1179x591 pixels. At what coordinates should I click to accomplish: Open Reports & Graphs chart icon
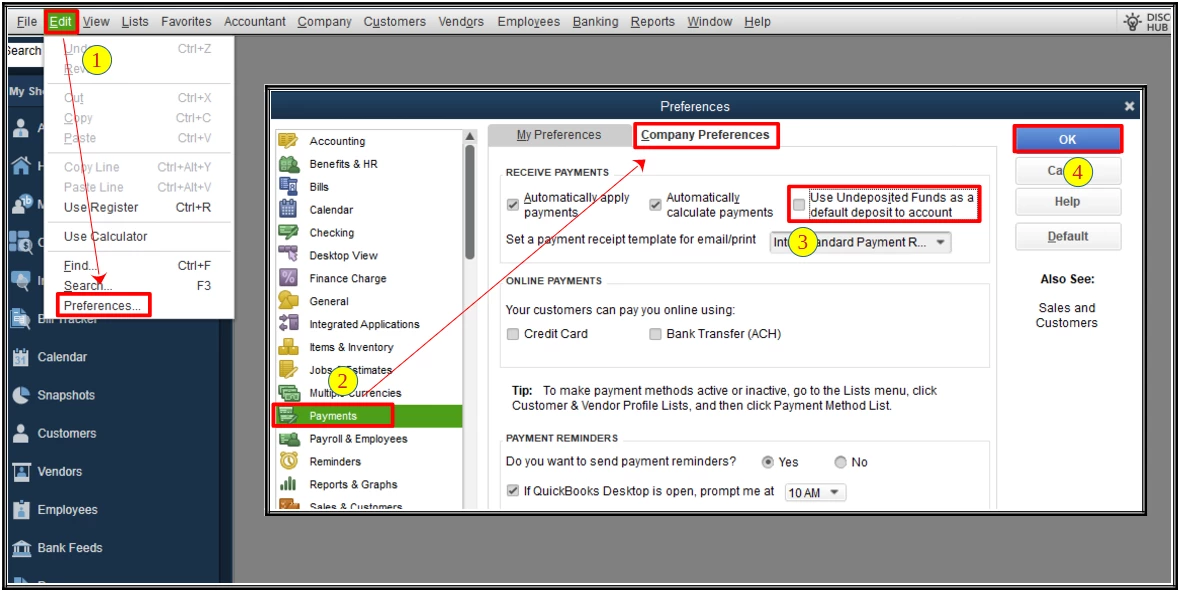[x=289, y=484]
